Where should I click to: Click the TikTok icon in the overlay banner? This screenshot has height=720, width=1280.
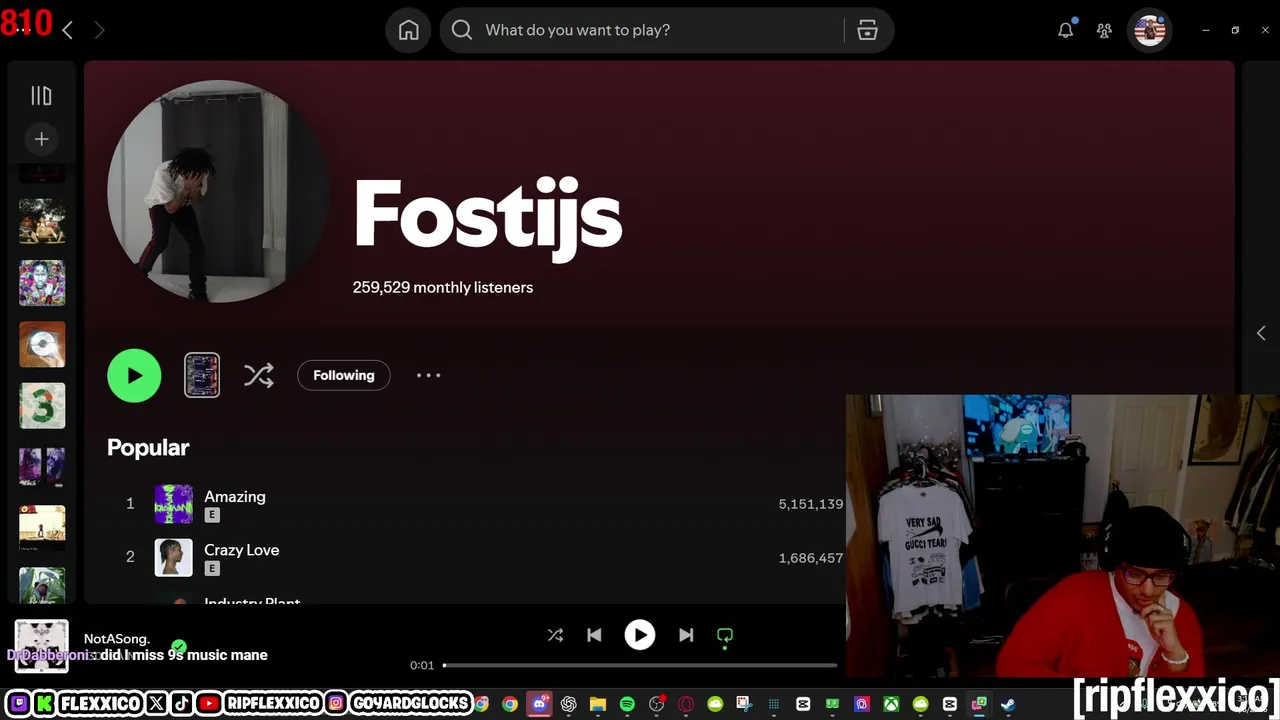click(x=182, y=704)
